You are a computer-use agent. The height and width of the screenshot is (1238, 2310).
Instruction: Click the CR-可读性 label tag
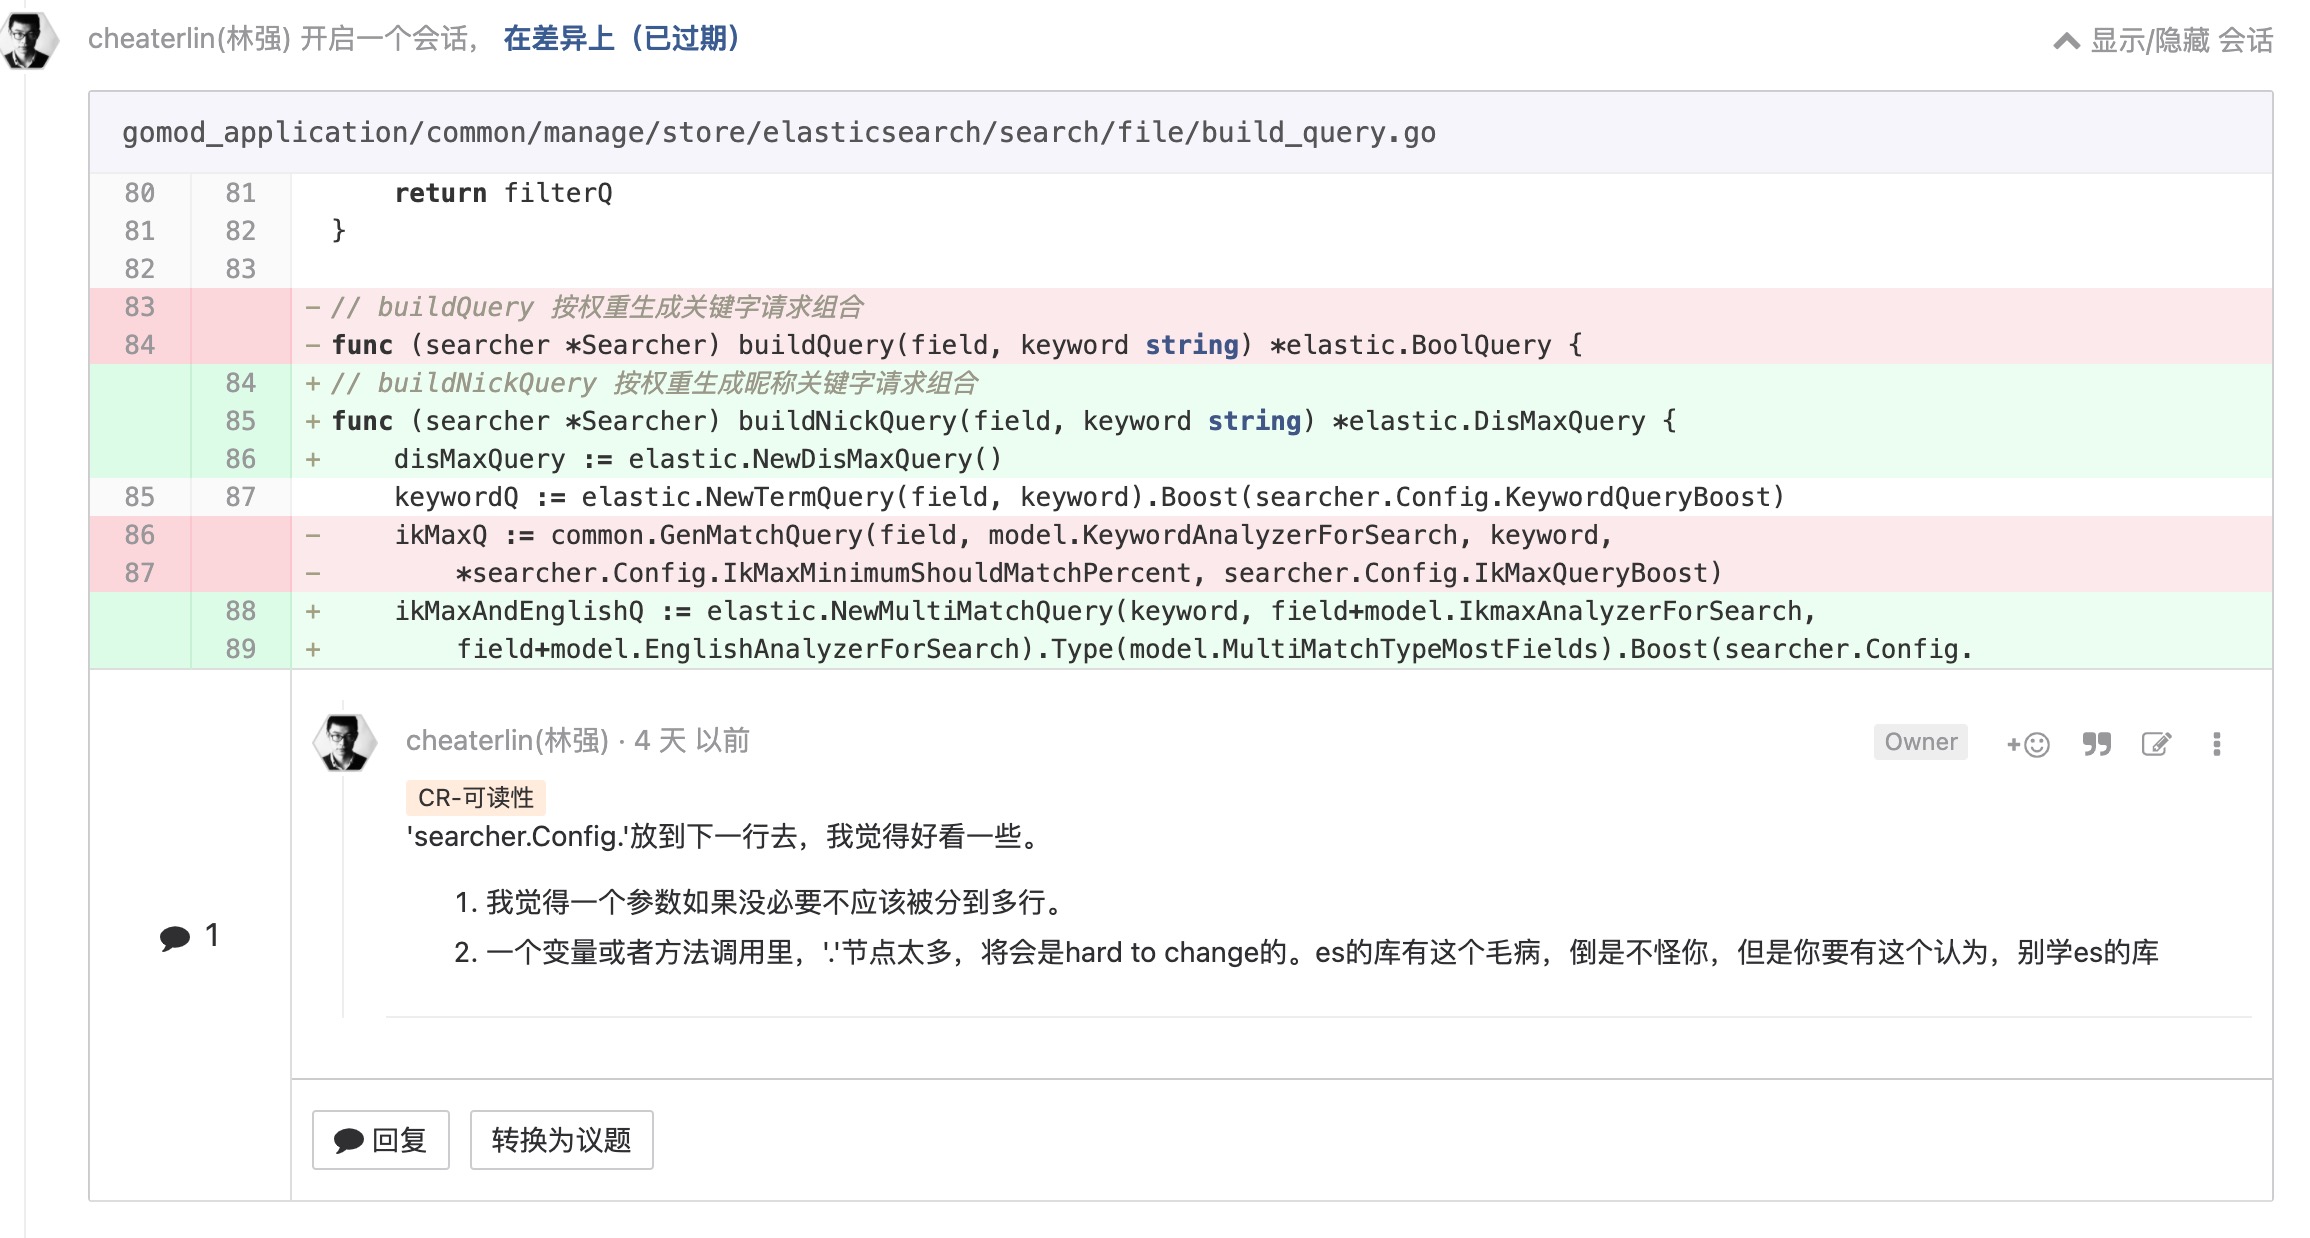[476, 797]
